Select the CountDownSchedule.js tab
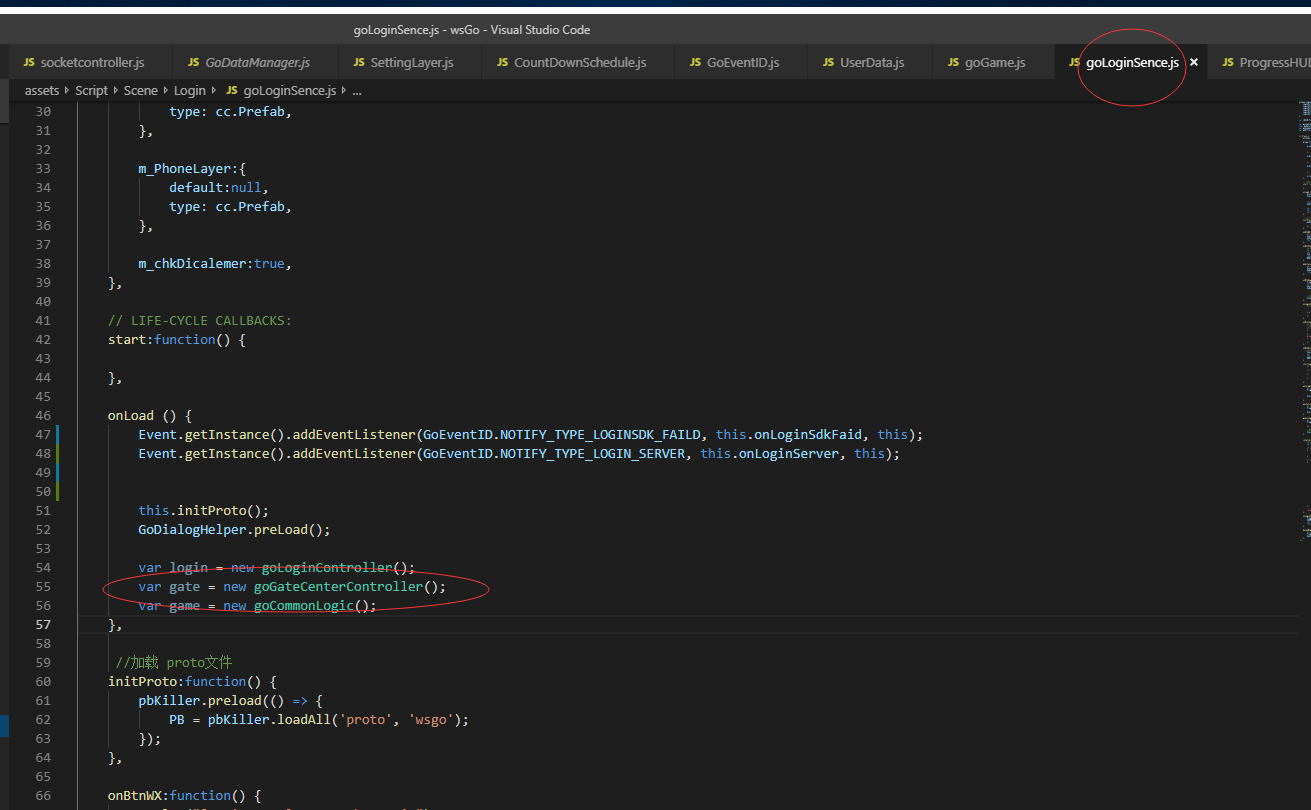The width and height of the screenshot is (1311, 810). click(x=579, y=62)
